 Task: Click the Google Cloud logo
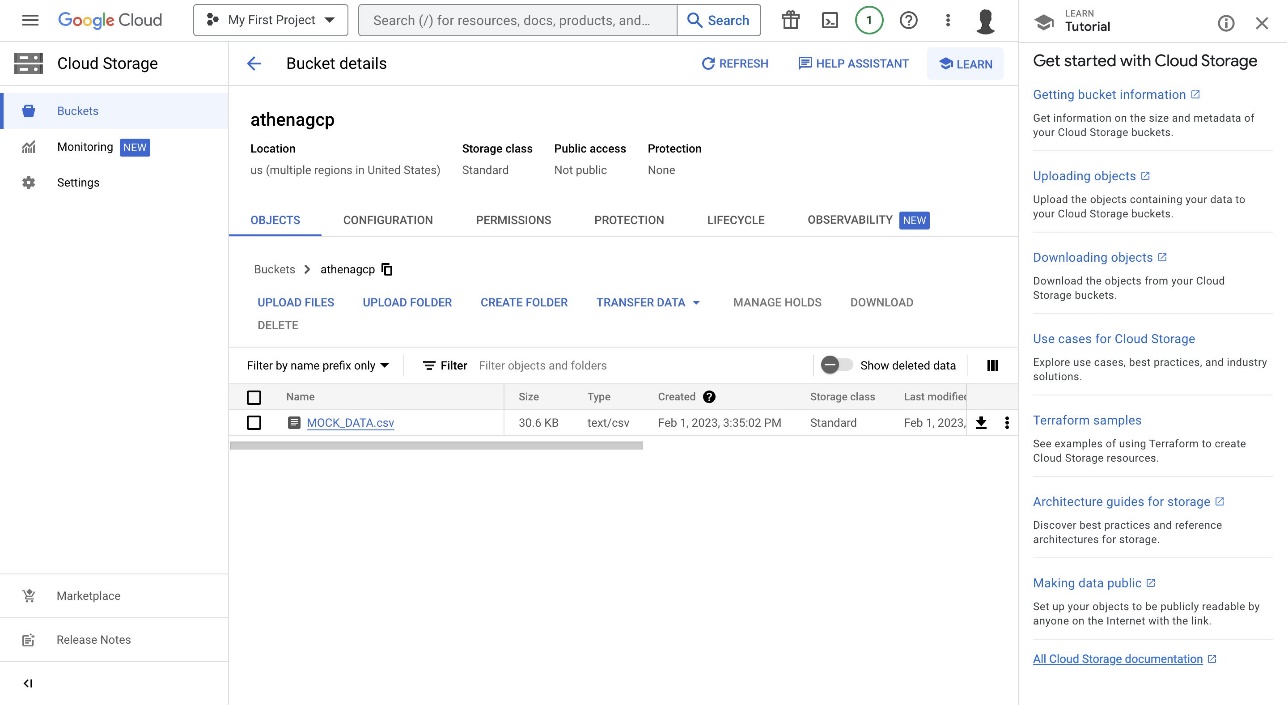pos(110,20)
